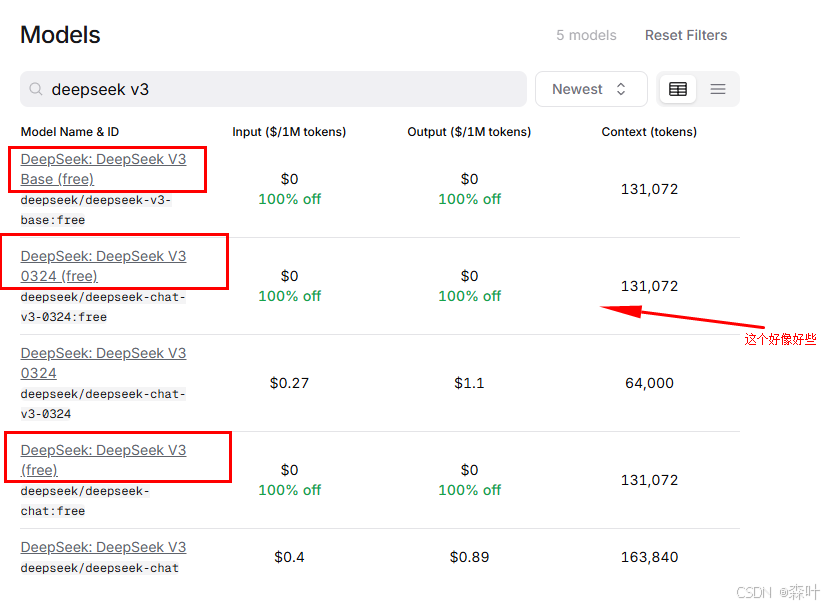The height and width of the screenshot is (608, 832).
Task: Click output $0 in V3 0324 (free) row
Action: pos(469,276)
